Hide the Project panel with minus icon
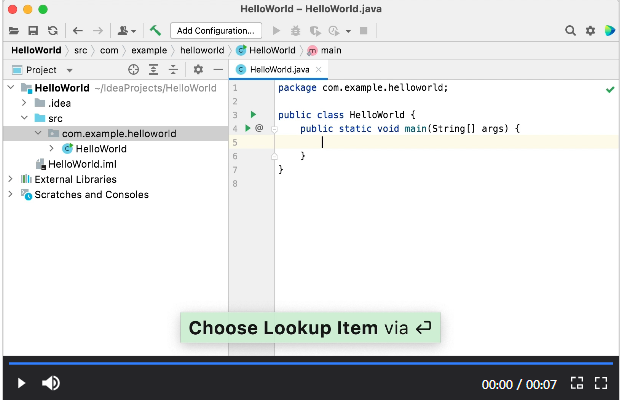 [218, 70]
